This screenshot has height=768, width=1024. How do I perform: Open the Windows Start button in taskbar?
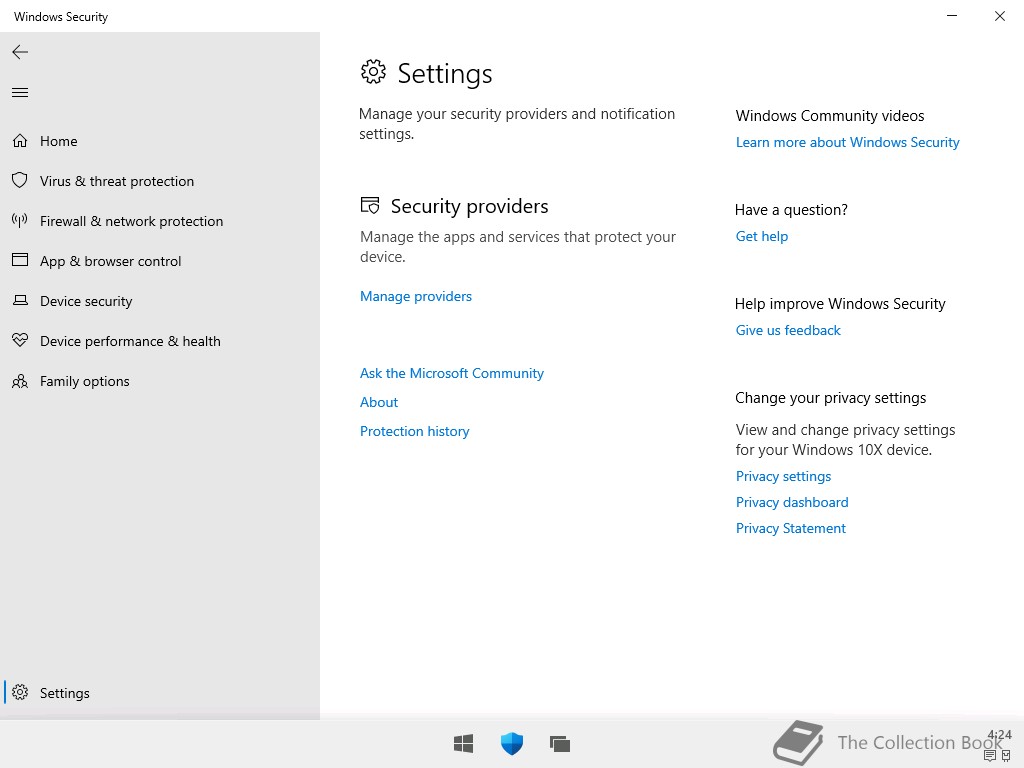pos(464,743)
